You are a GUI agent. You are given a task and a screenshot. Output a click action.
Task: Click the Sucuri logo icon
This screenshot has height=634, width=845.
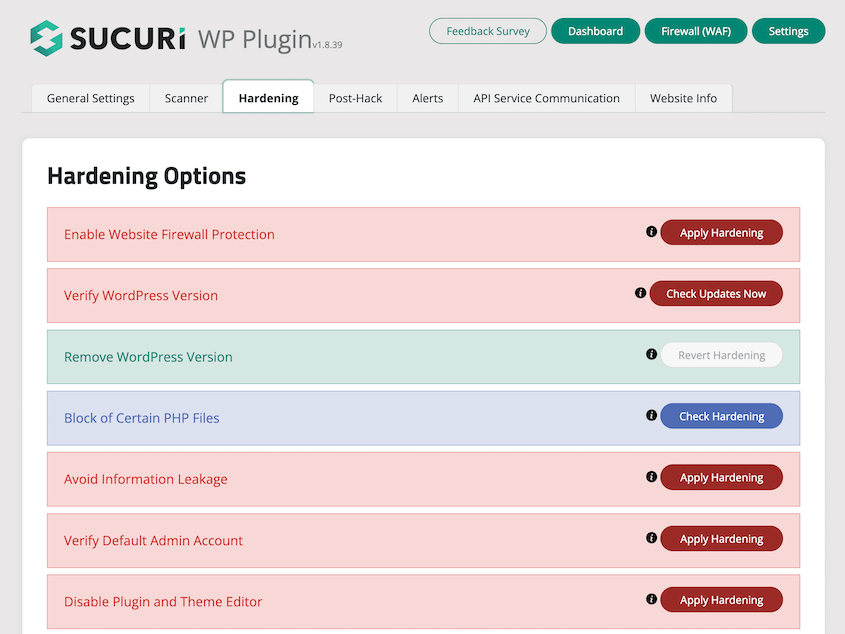(46, 38)
